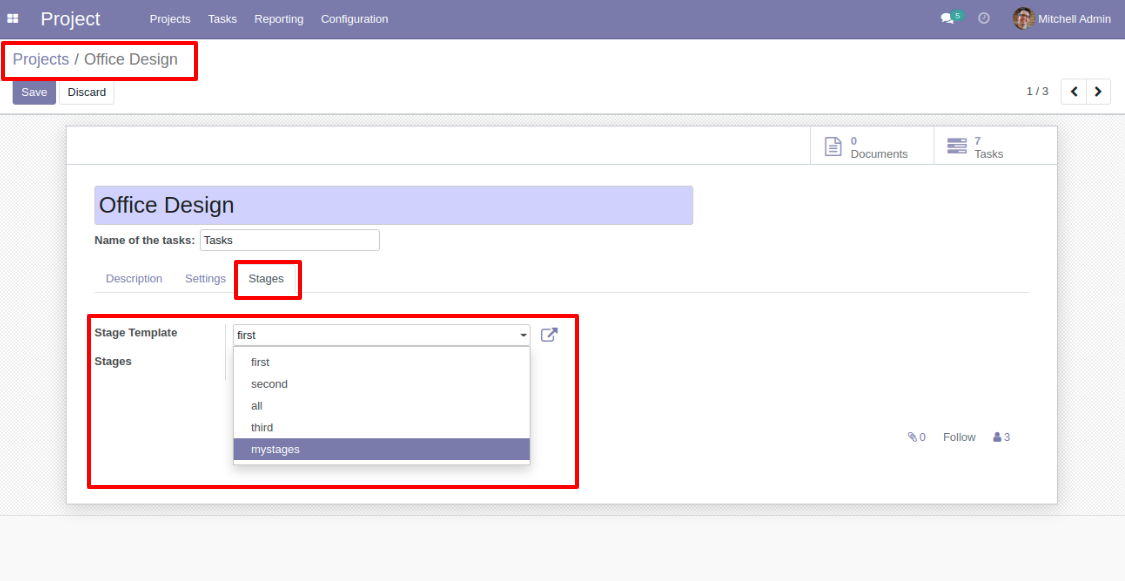Image resolution: width=1125 pixels, height=581 pixels.
Task: Click the attachments paperclip icon
Action: click(912, 437)
